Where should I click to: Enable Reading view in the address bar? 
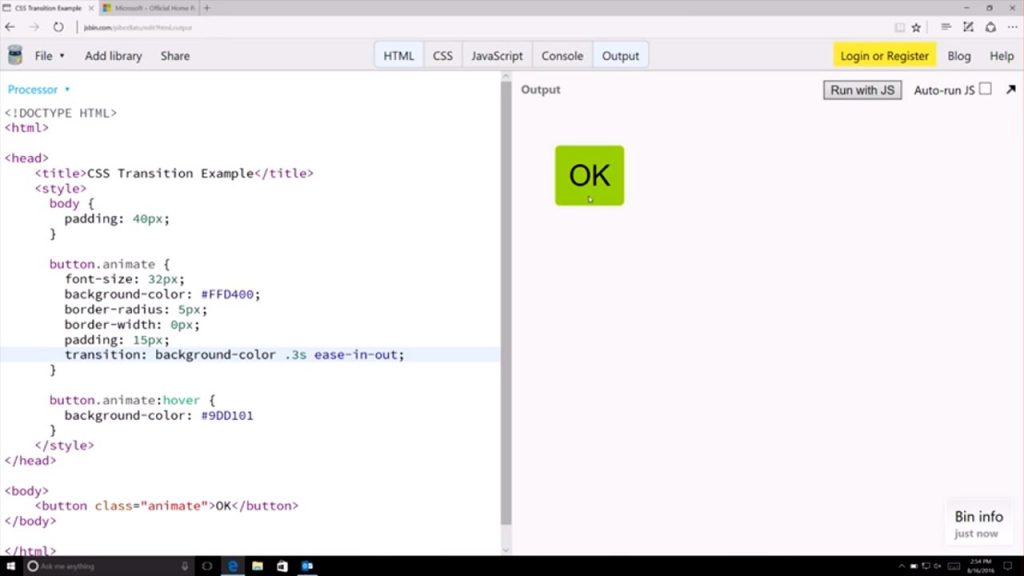[901, 27]
